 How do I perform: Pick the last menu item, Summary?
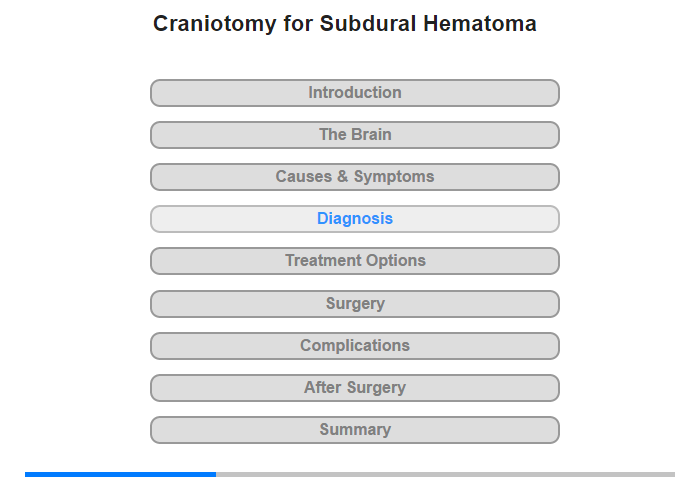[x=354, y=430]
